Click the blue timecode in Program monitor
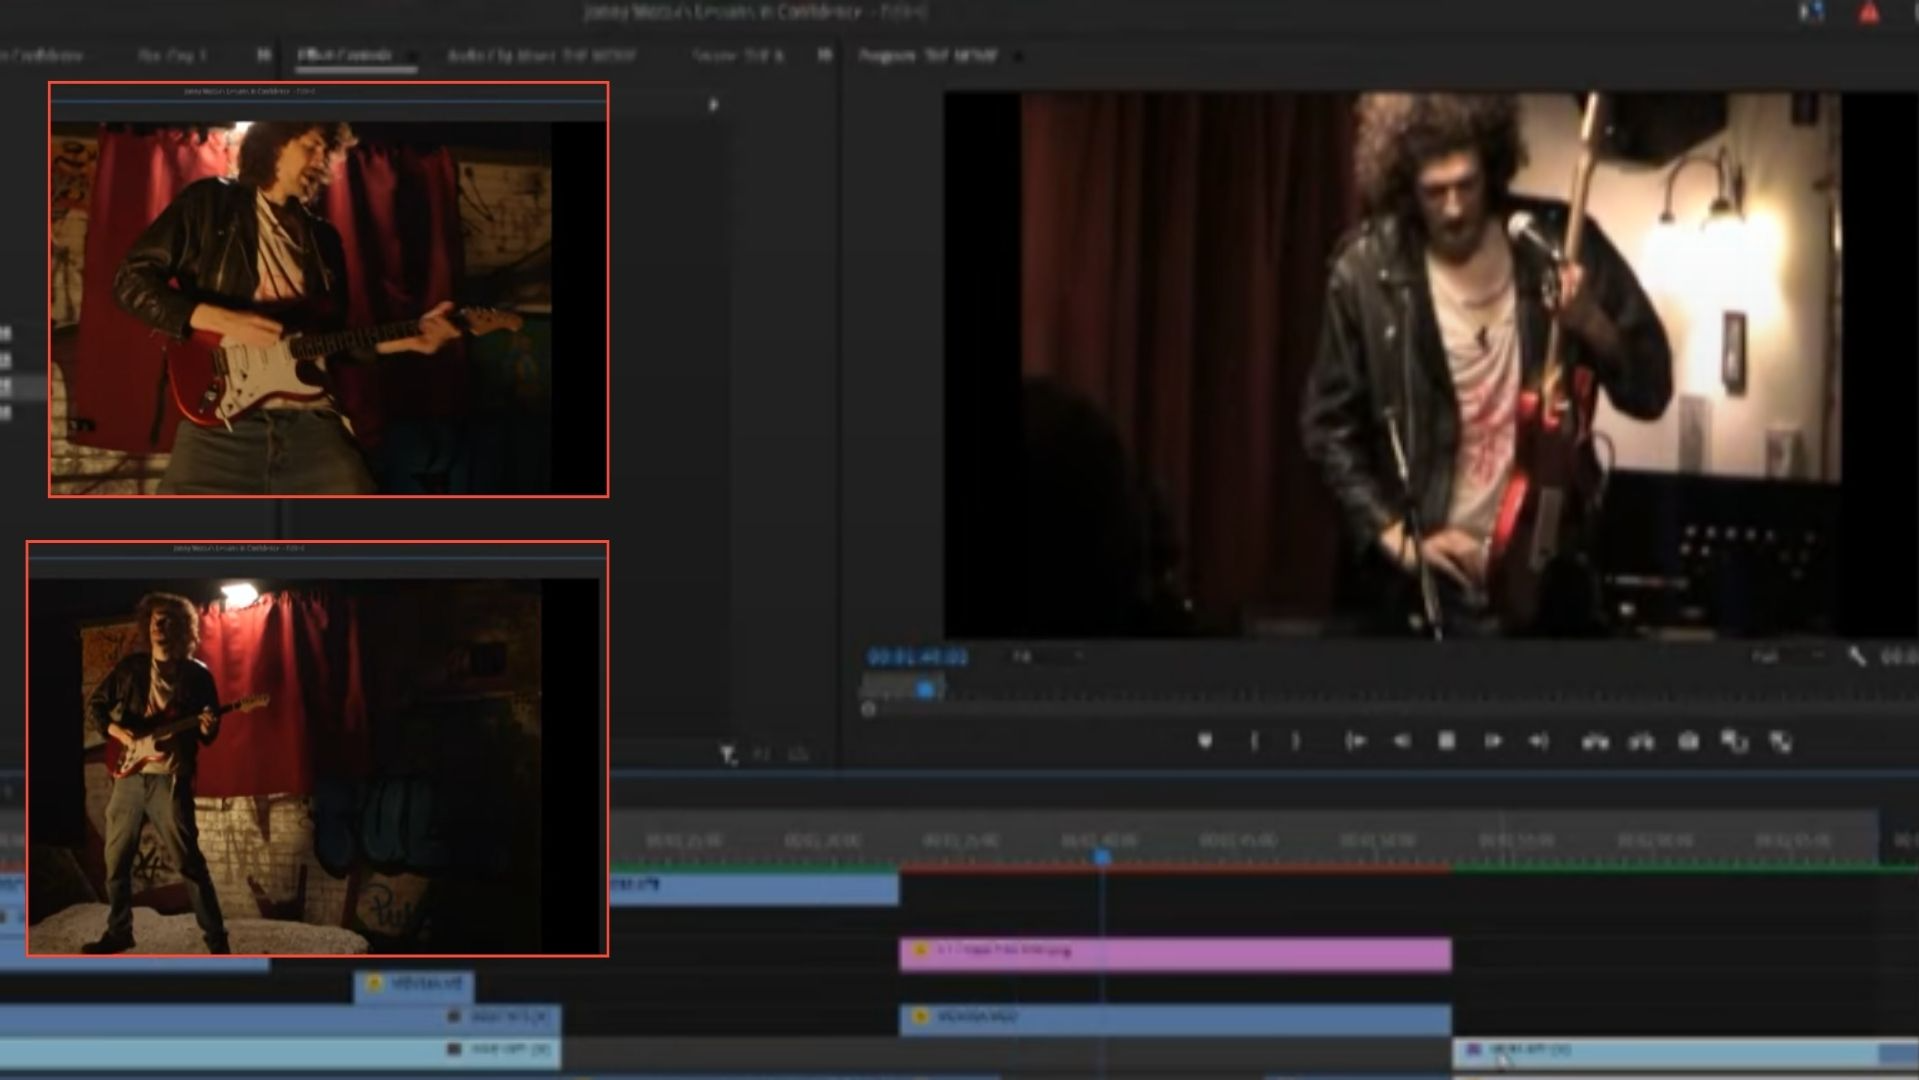 click(917, 657)
